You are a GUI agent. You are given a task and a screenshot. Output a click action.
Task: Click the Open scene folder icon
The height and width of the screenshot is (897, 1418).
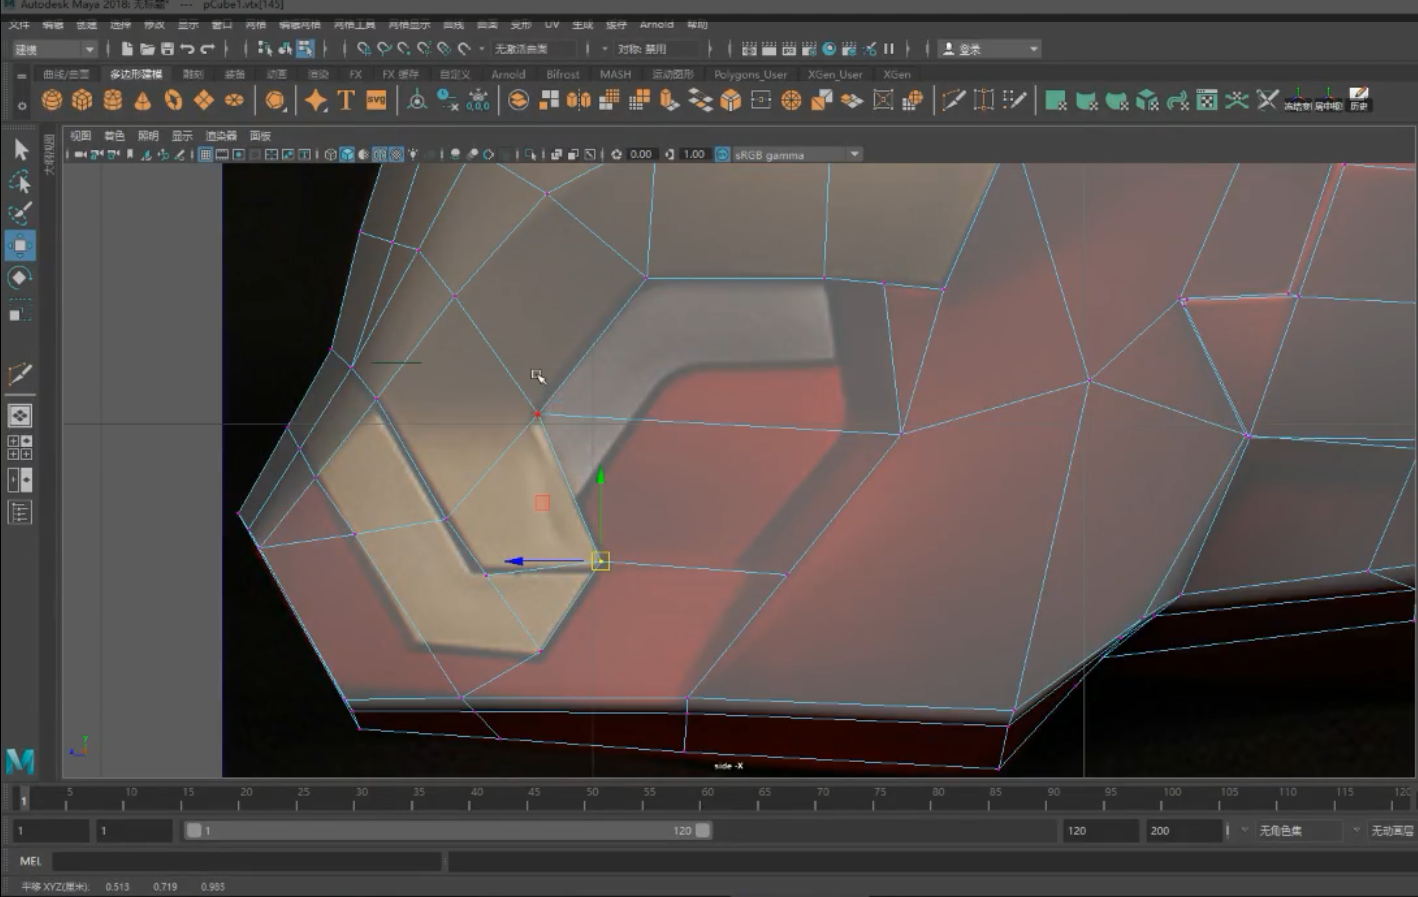pos(147,48)
